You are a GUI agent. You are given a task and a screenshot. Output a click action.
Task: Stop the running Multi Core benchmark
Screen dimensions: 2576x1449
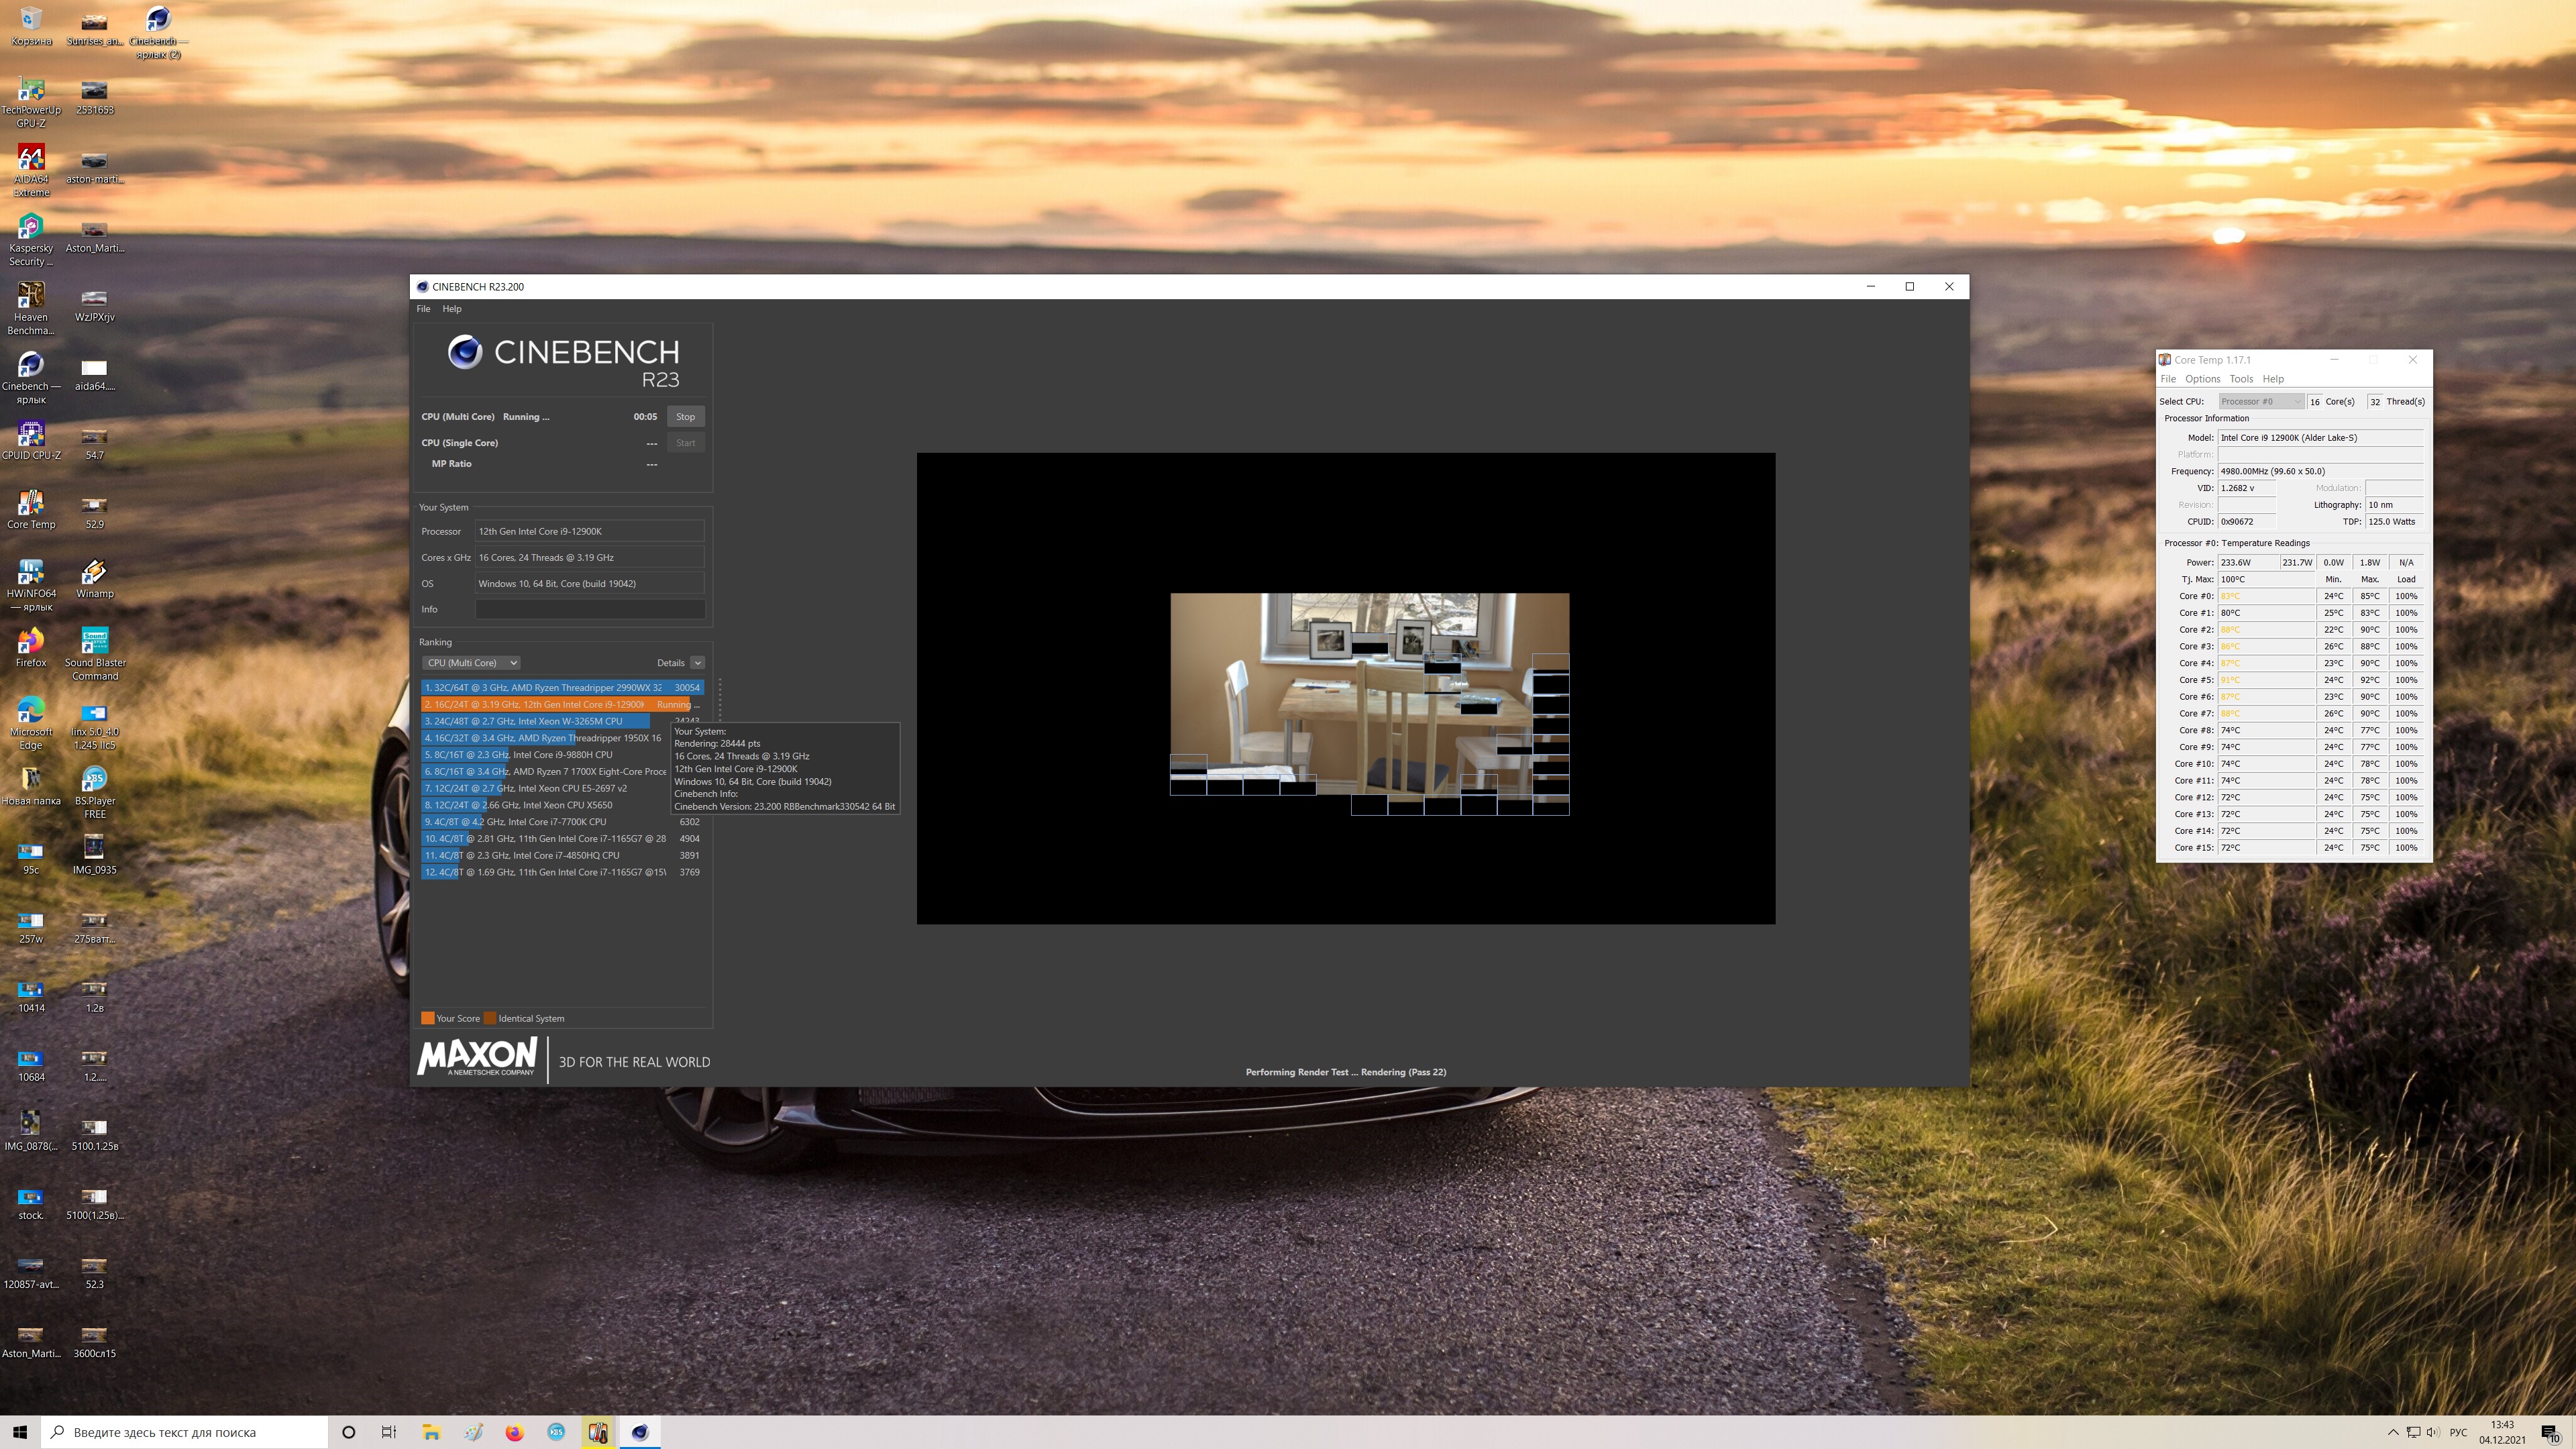pos(685,417)
